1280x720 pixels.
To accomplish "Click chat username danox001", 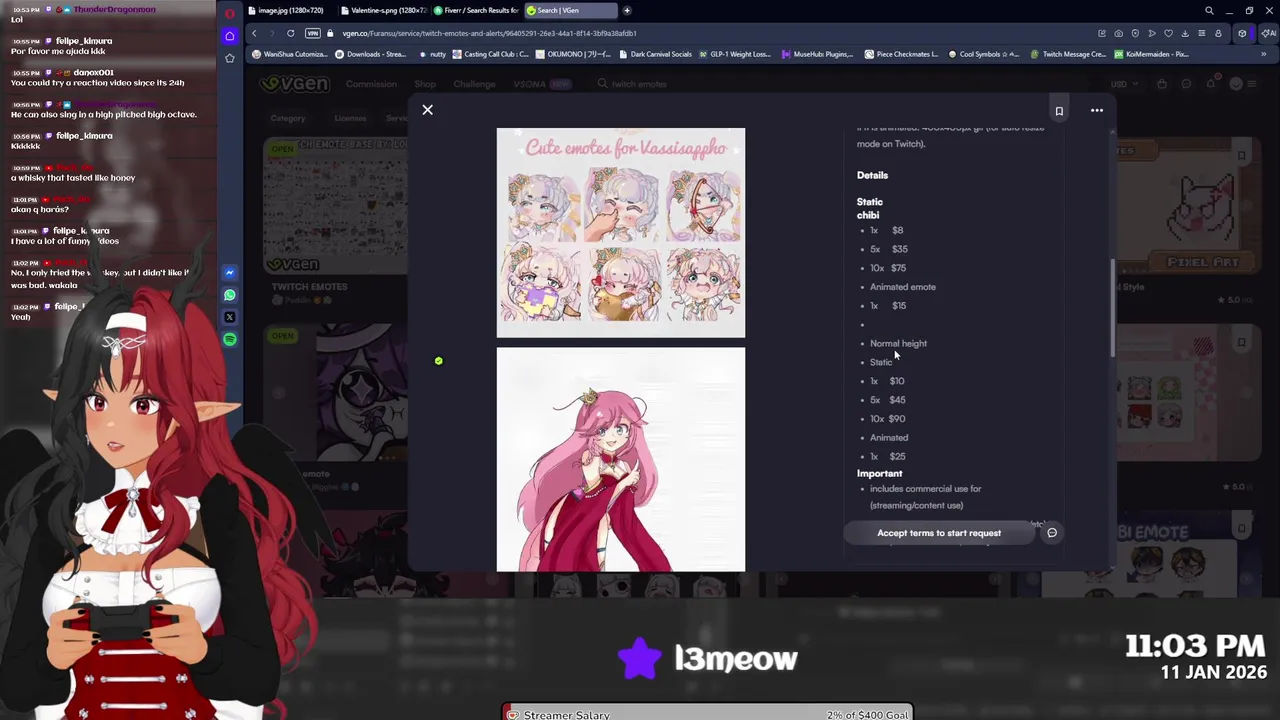I will pos(93,73).
